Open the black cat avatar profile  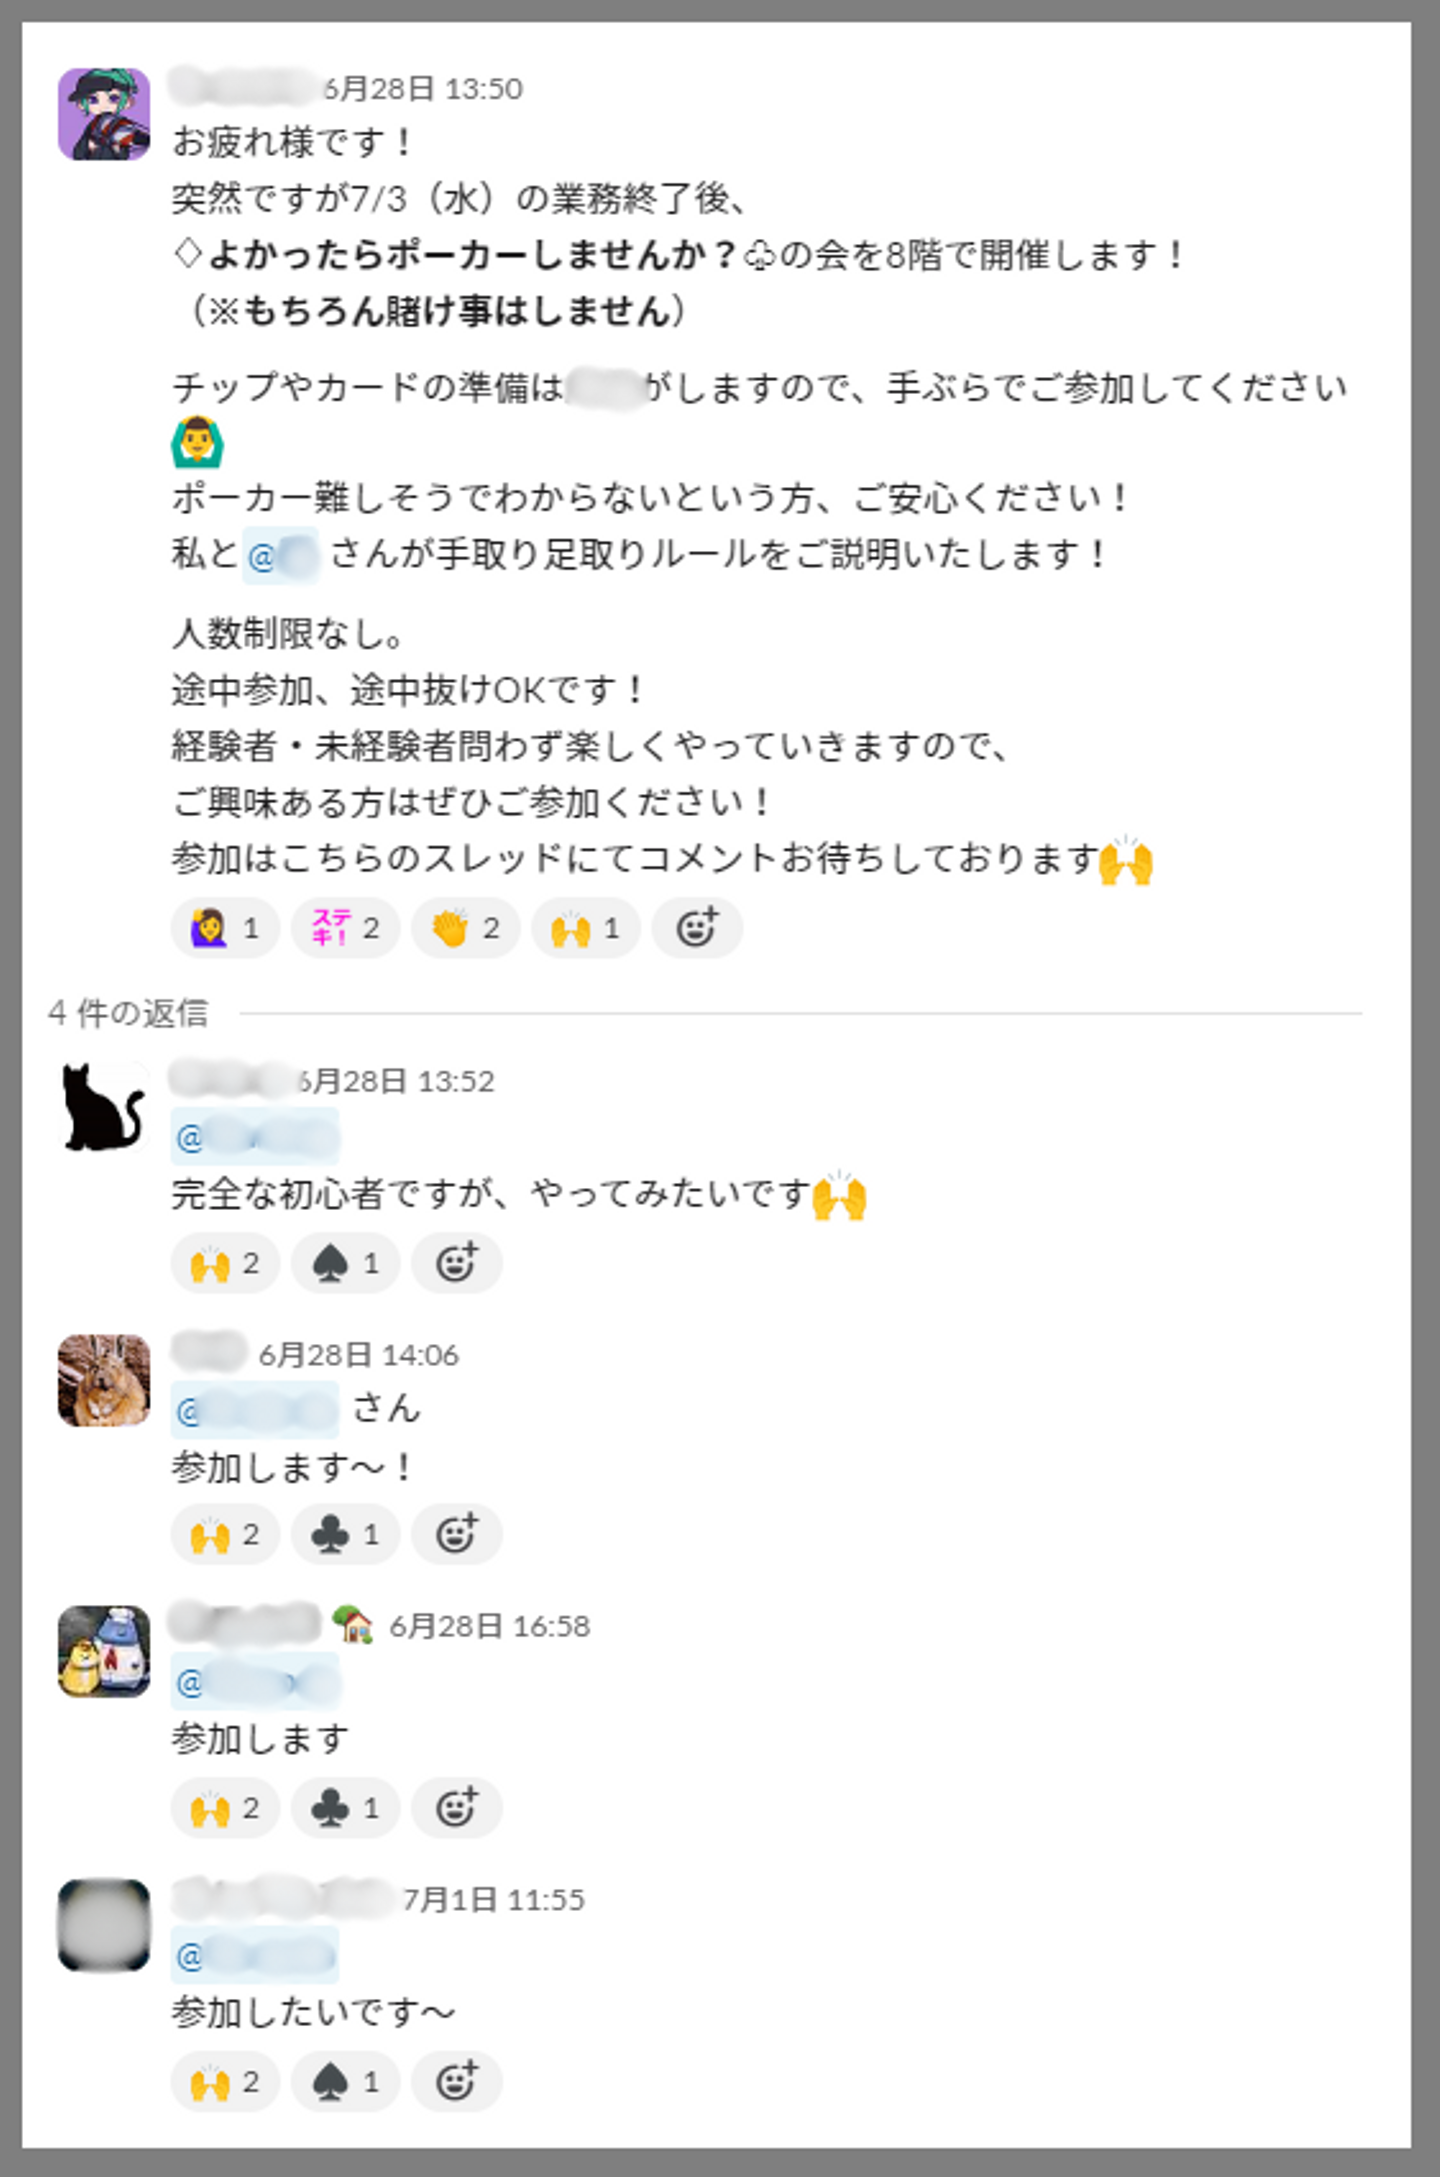tap(104, 1107)
